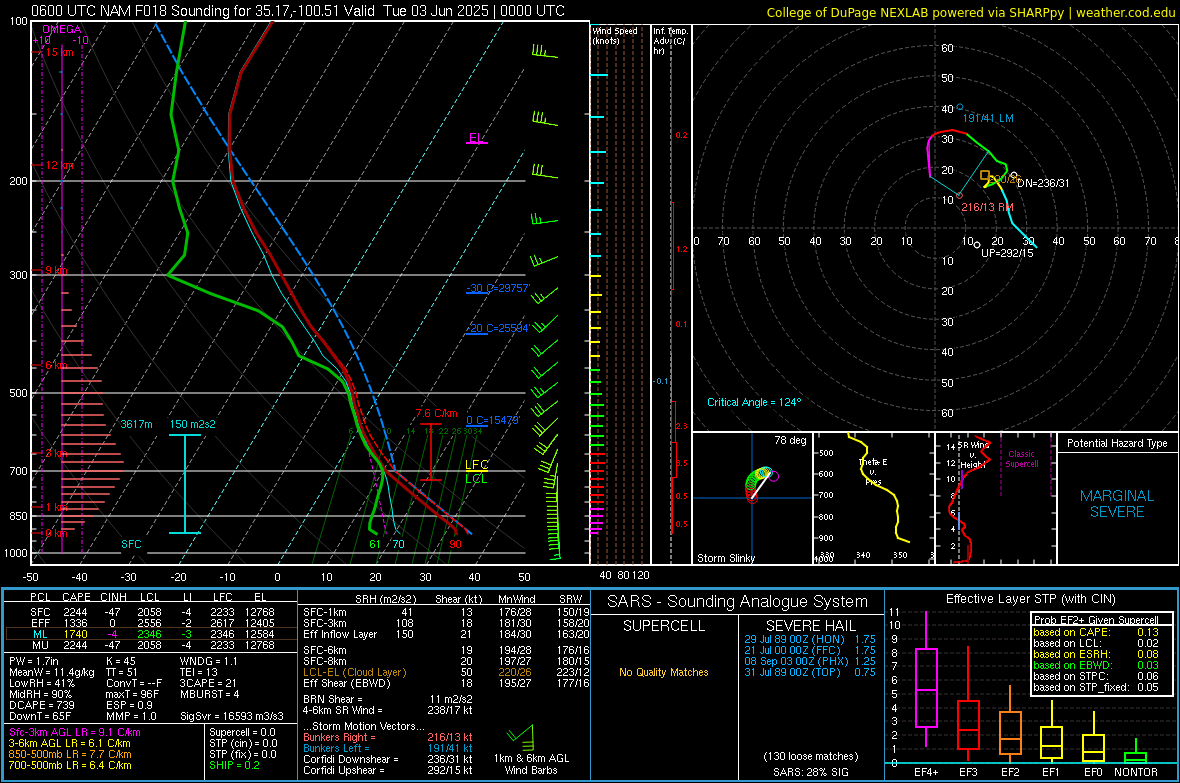Click the based on CAPE: 0.13 probability
This screenshot has width=1180, height=783.
coord(1096,632)
